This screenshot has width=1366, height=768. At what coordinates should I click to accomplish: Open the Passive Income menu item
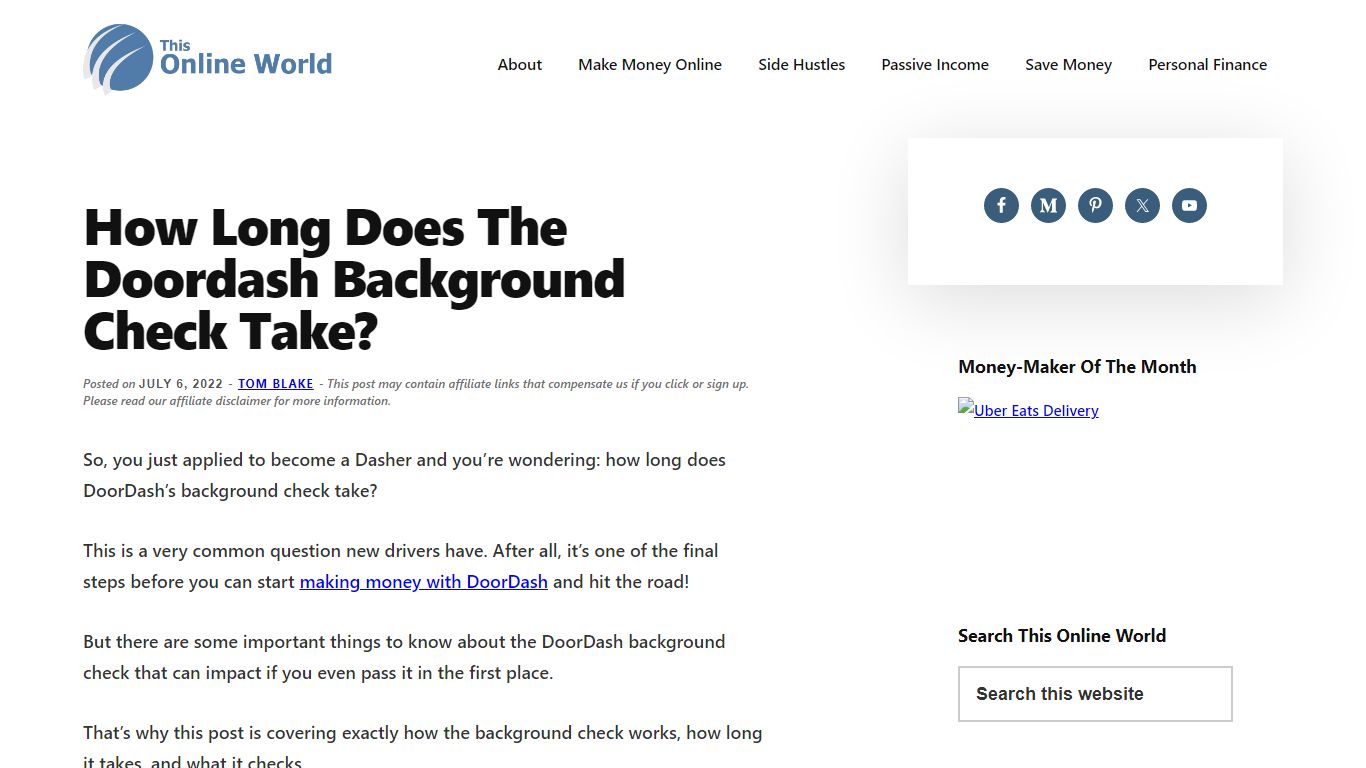click(x=935, y=64)
